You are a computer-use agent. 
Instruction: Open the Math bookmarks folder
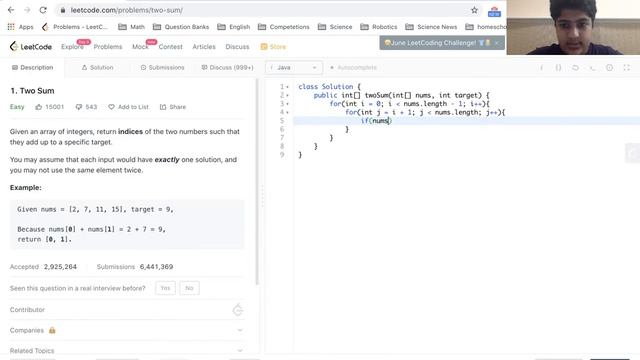131,27
